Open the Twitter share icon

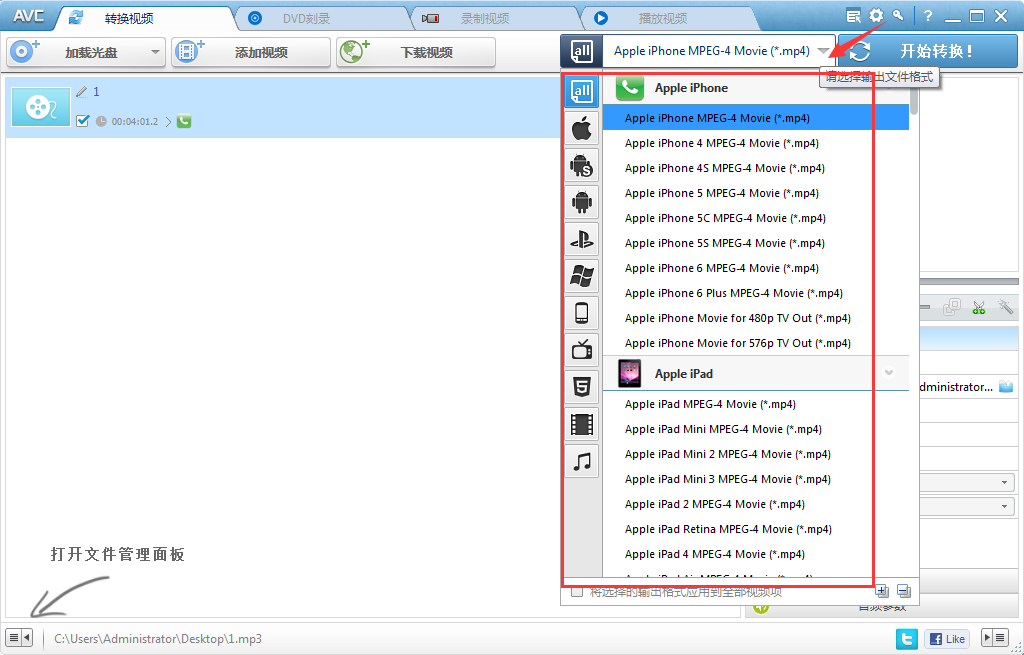pyautogui.click(x=906, y=639)
